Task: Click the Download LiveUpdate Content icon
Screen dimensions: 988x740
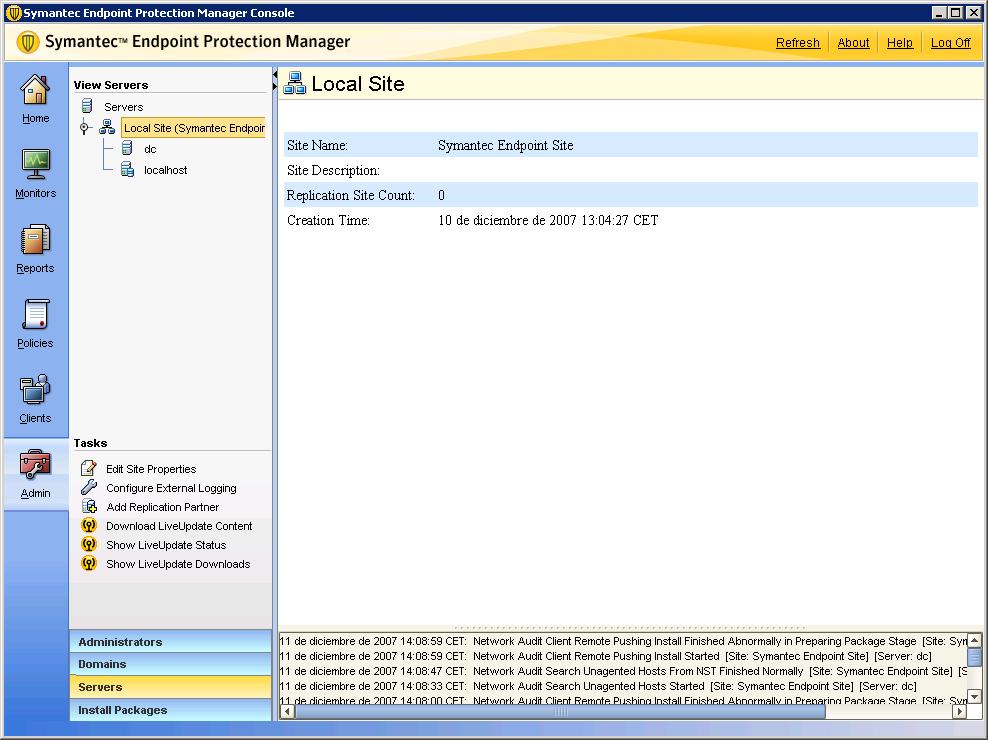Action: (x=88, y=526)
